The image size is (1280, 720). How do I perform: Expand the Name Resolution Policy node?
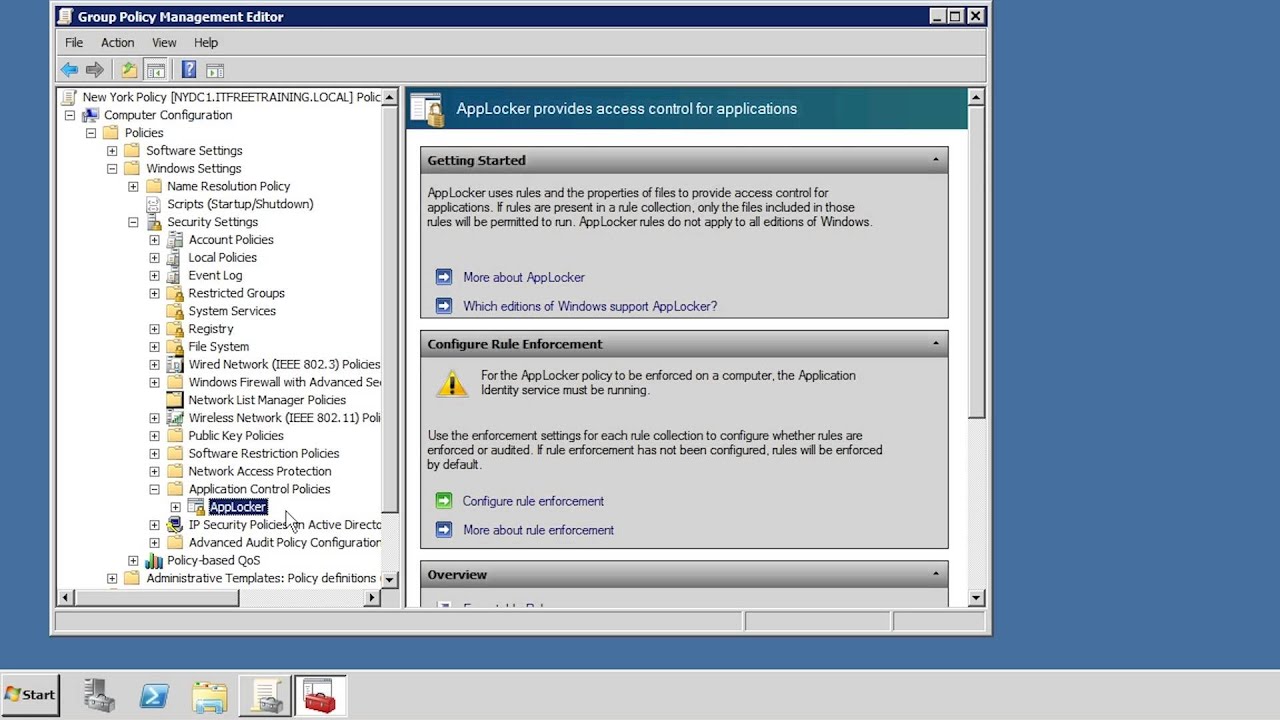[133, 186]
